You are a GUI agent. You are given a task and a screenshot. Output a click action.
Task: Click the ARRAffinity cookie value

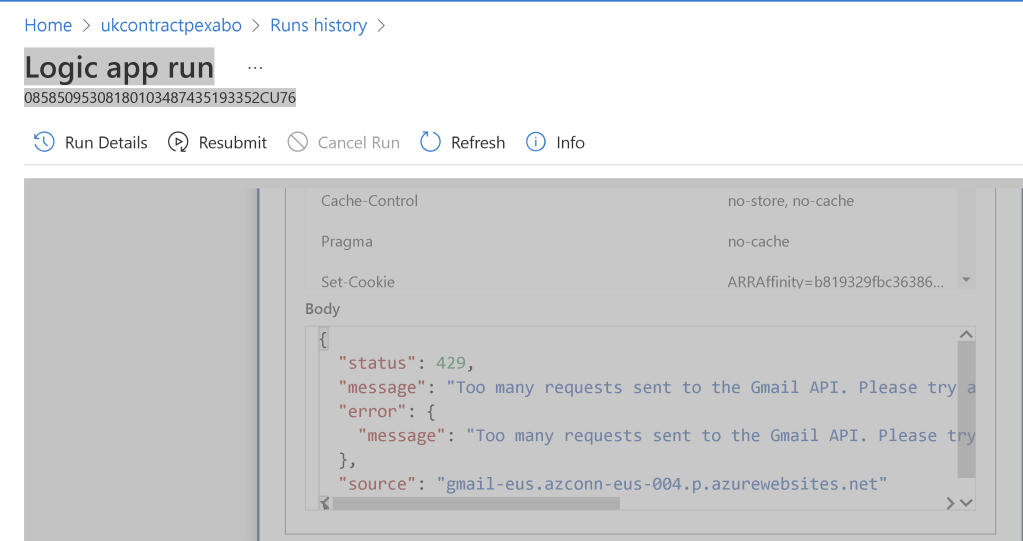coord(835,282)
